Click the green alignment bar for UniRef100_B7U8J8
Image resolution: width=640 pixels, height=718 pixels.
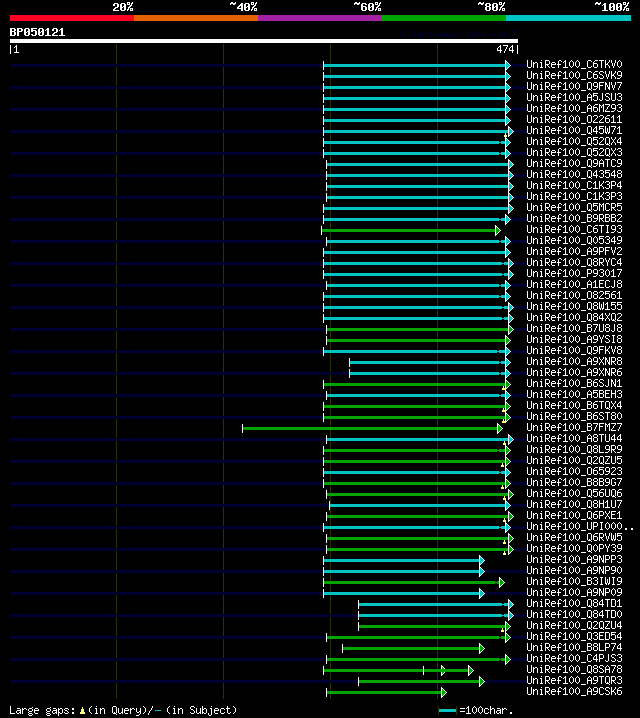pyautogui.click(x=420, y=329)
